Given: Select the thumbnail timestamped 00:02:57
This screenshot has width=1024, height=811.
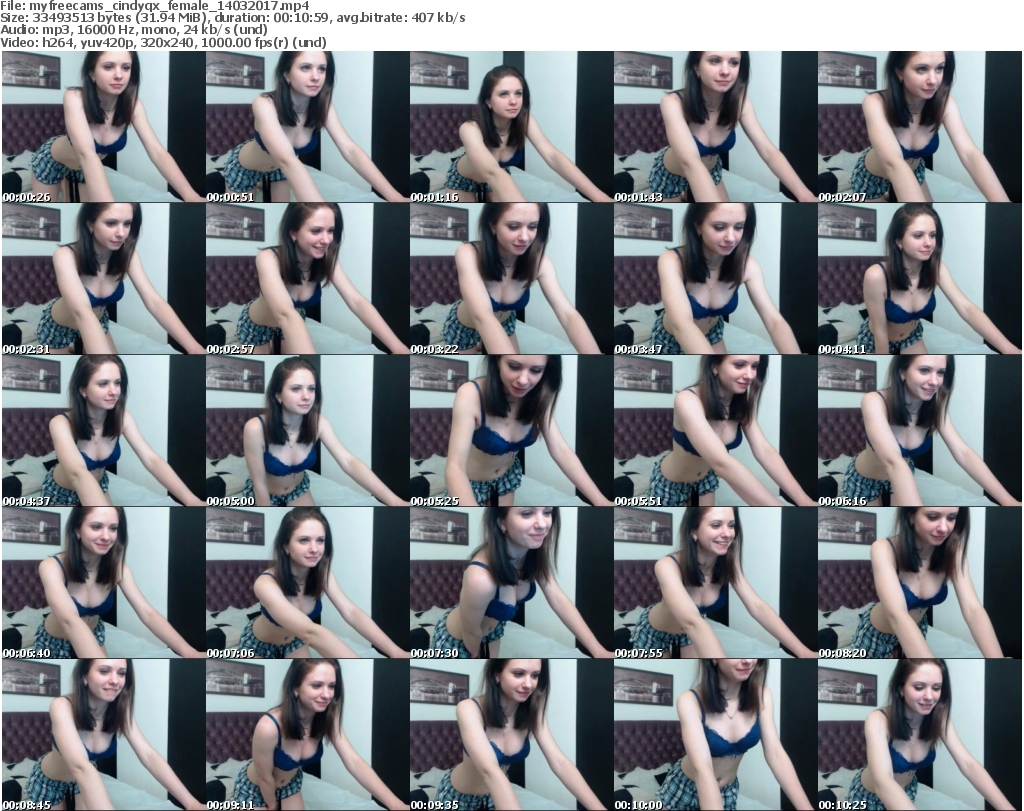Looking at the screenshot, I should tap(308, 279).
